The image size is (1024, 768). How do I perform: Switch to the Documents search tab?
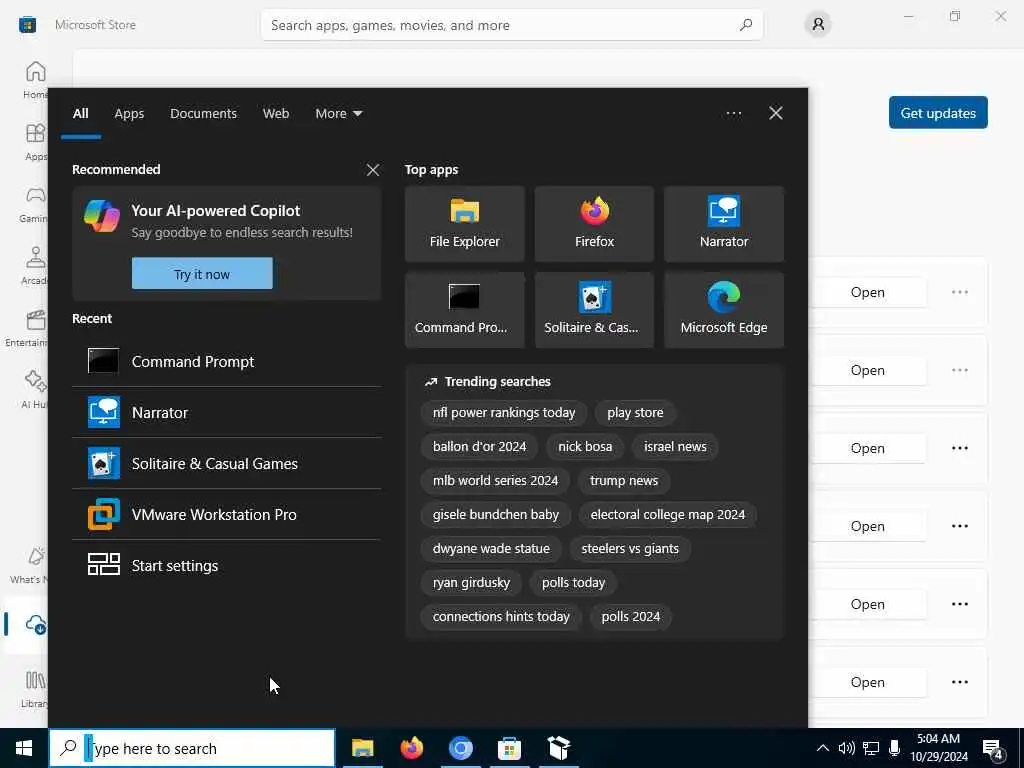[203, 113]
